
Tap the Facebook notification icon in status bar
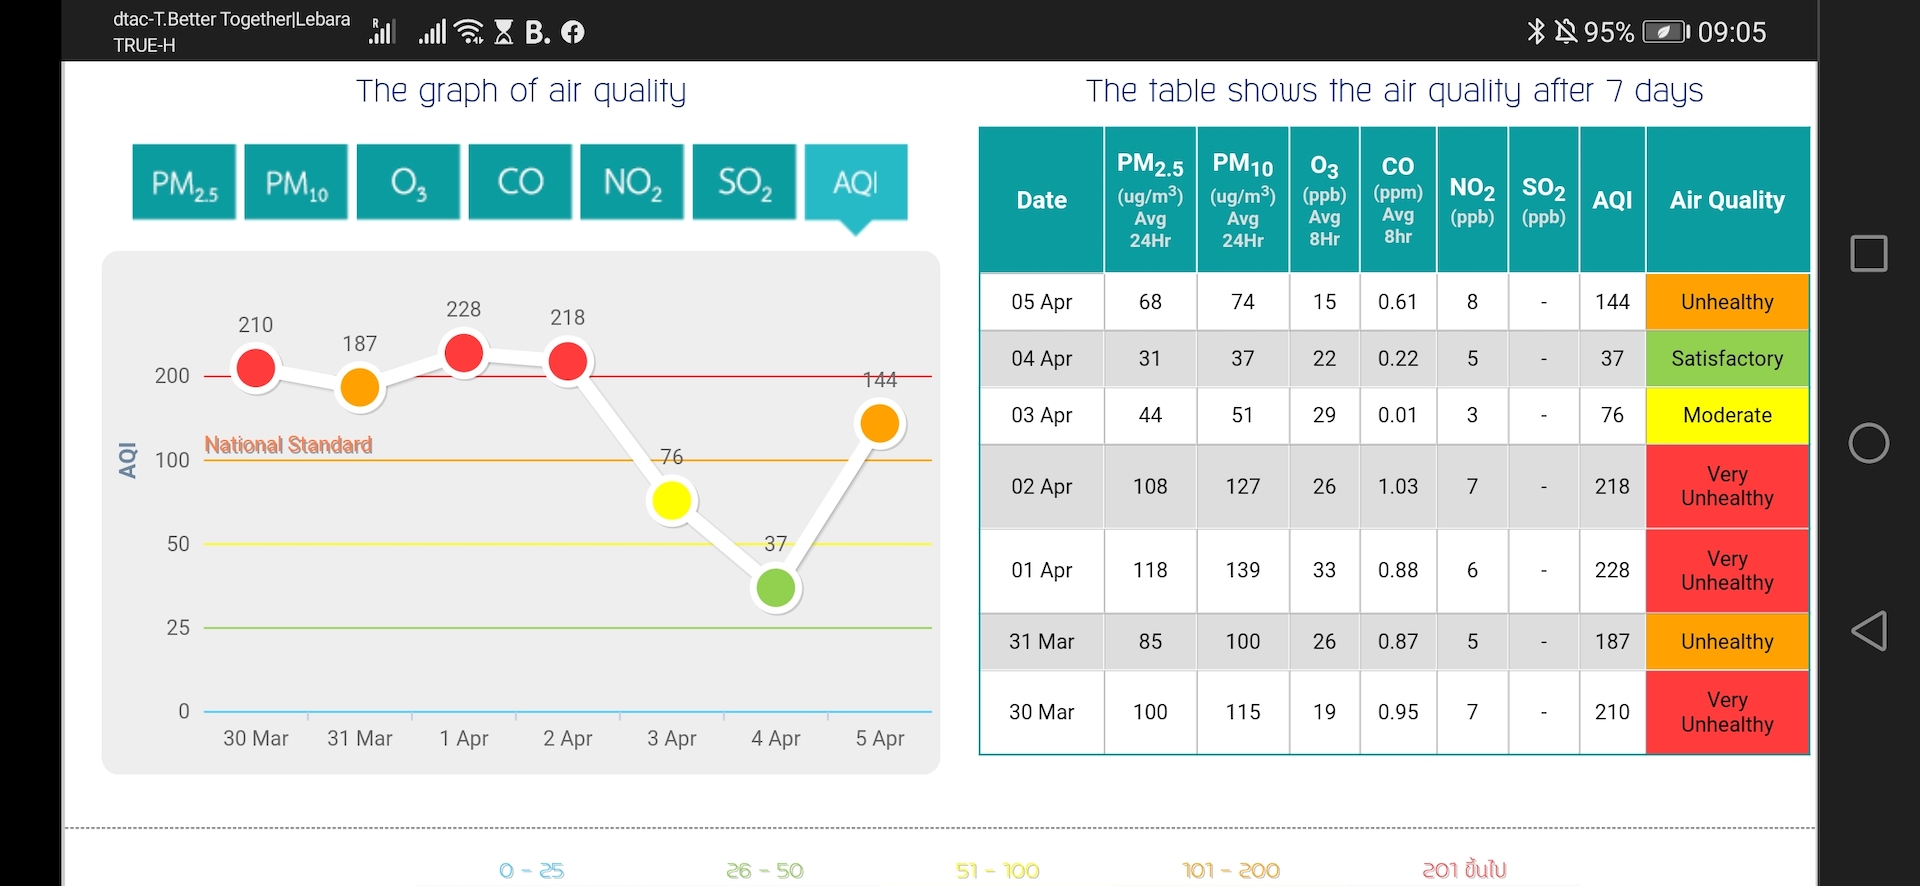[573, 33]
